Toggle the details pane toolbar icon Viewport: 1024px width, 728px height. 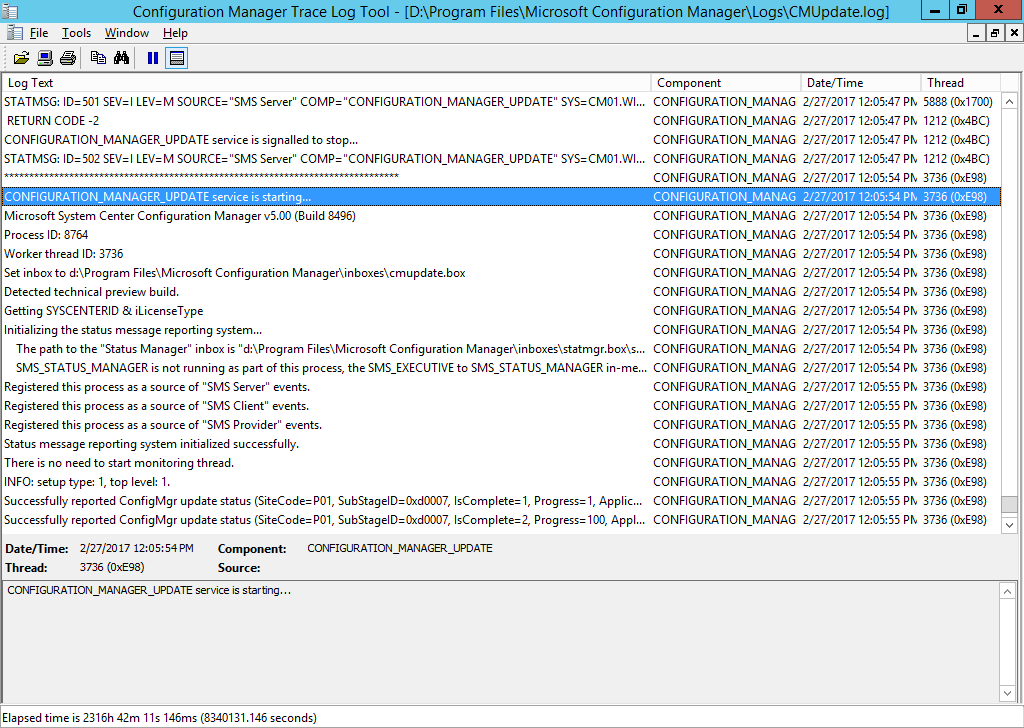pos(176,58)
